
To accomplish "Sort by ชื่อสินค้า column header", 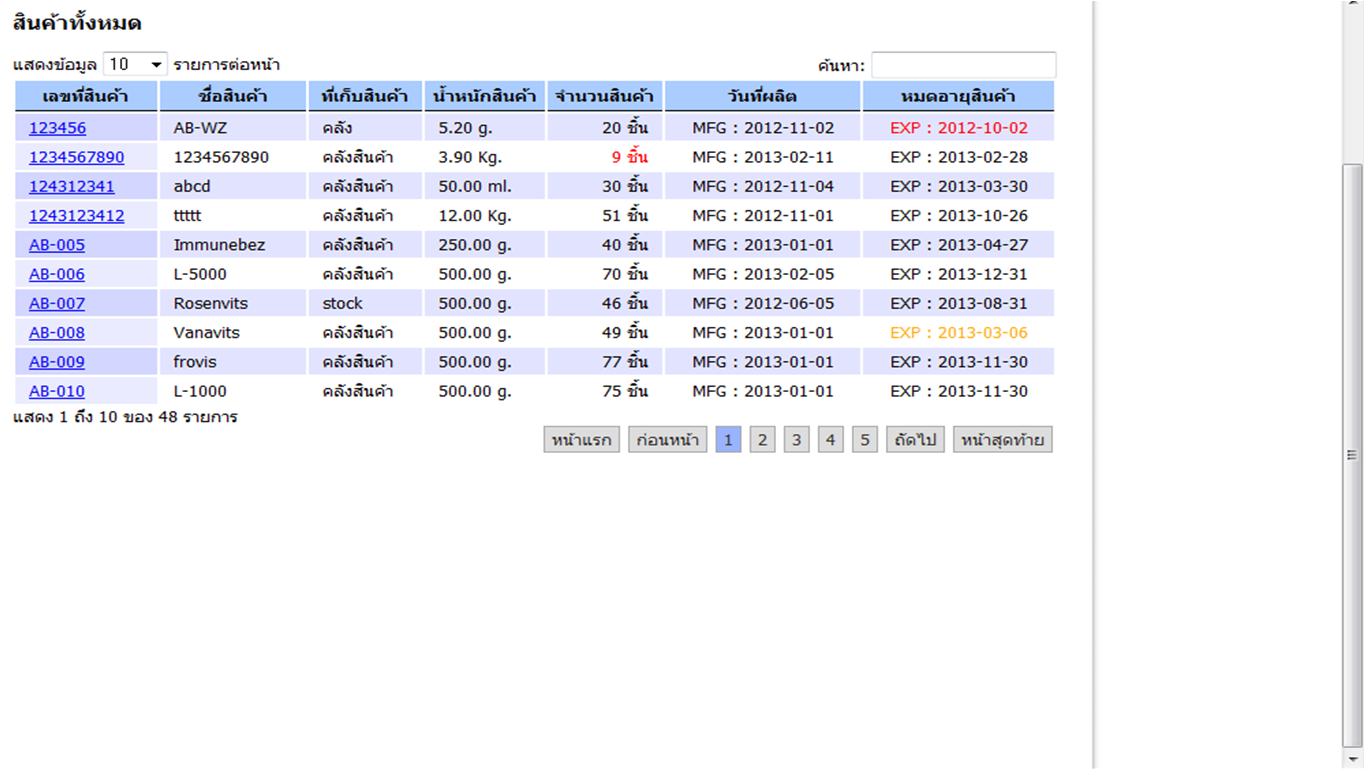I will [x=233, y=96].
